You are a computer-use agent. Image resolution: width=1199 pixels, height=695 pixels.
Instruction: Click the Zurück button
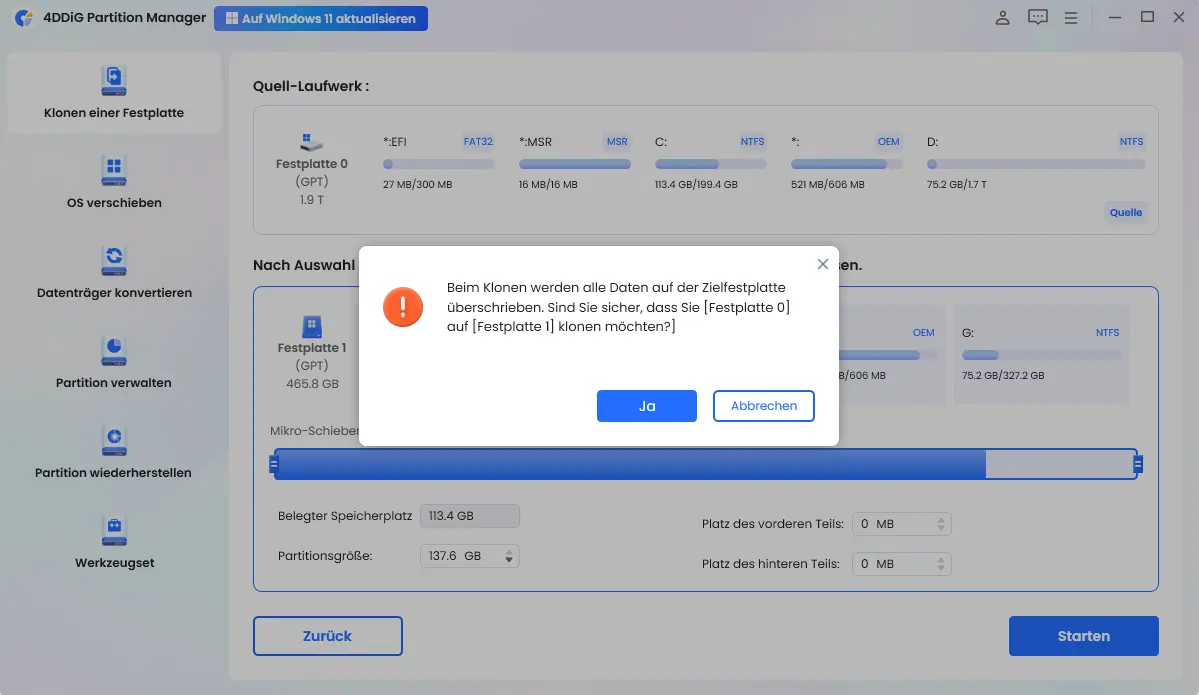click(x=327, y=636)
